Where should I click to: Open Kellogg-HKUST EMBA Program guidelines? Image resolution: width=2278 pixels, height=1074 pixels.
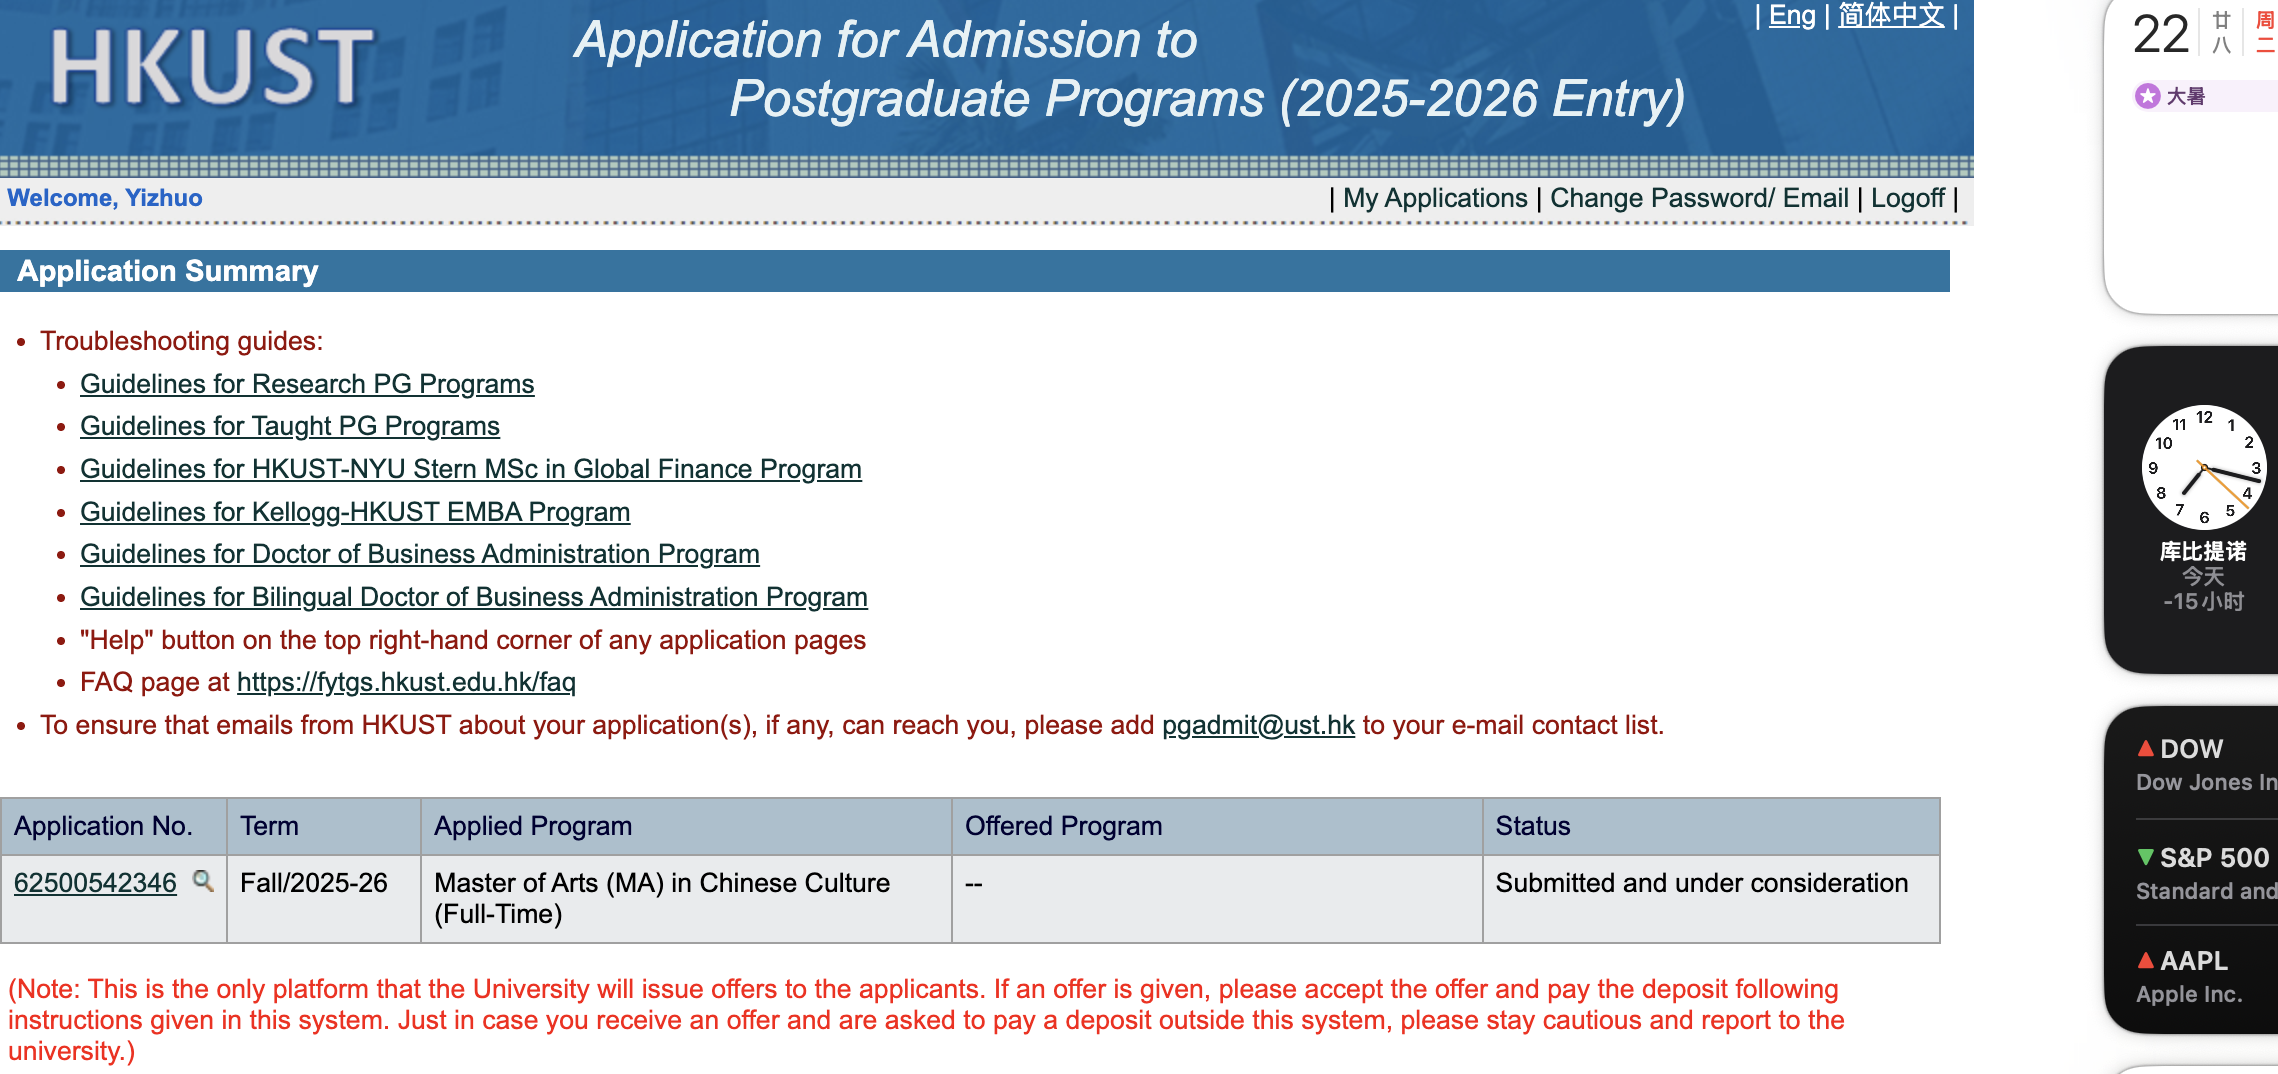[x=355, y=512]
